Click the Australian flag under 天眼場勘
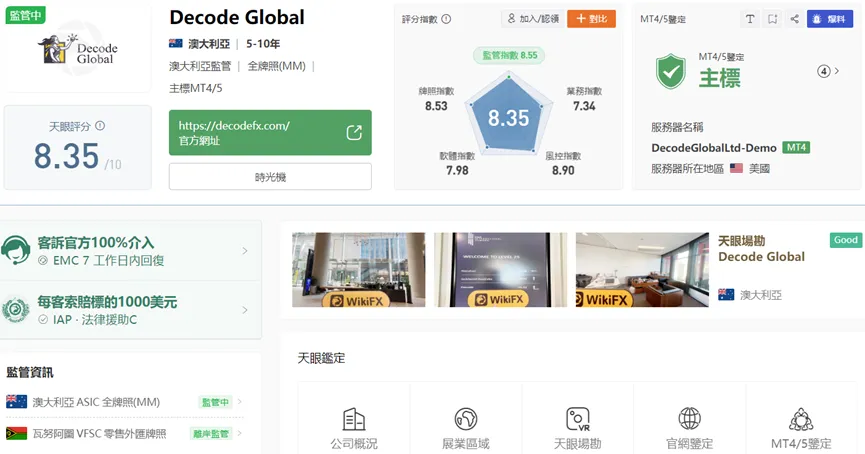This screenshot has height=454, width=865. (726, 295)
